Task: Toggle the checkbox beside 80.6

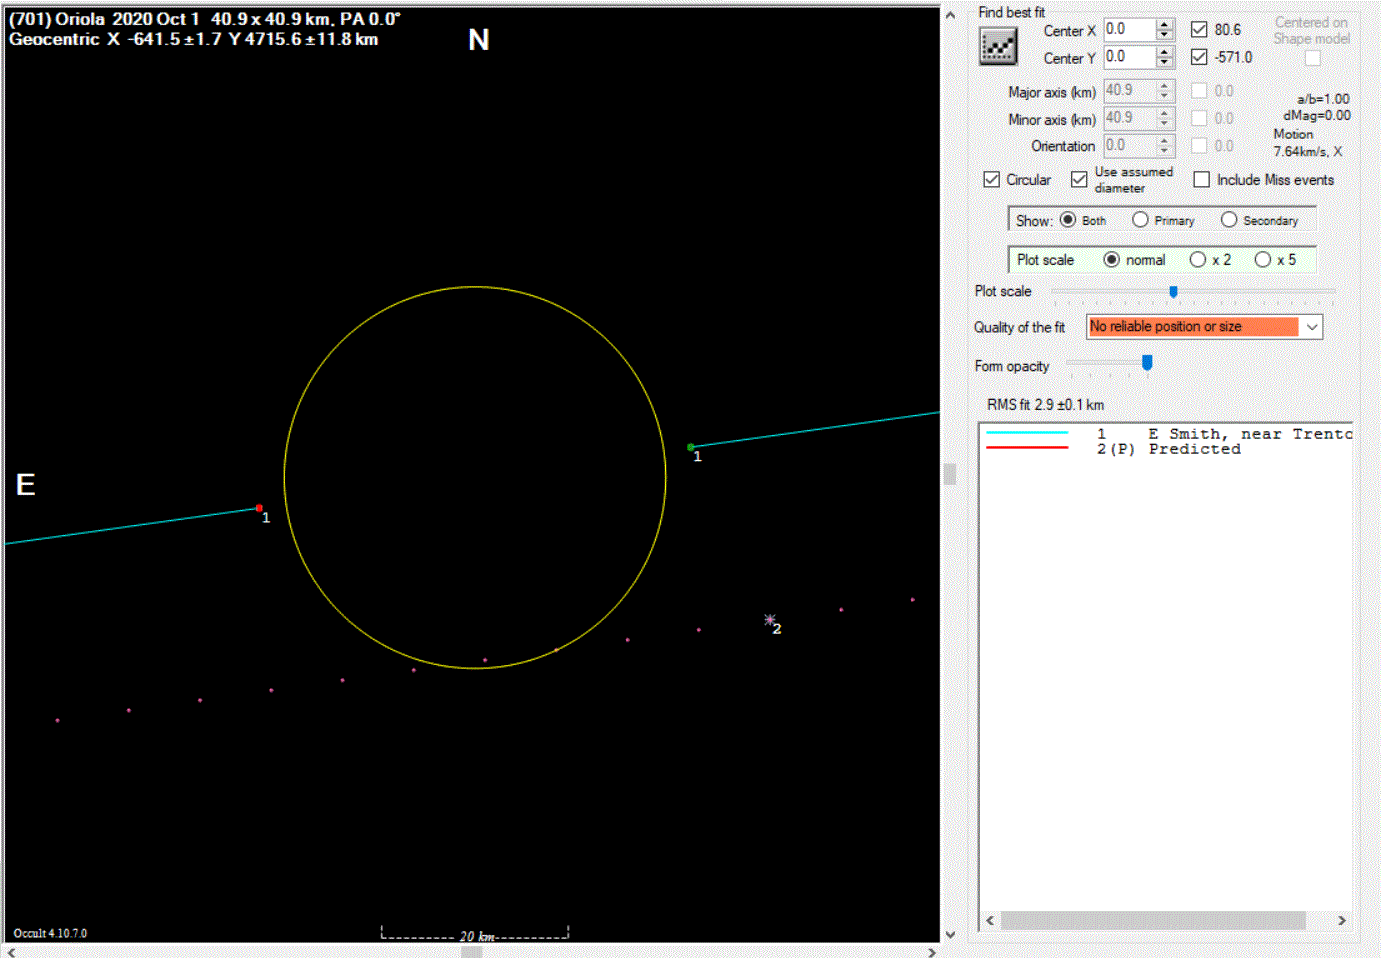Action: (x=1199, y=30)
